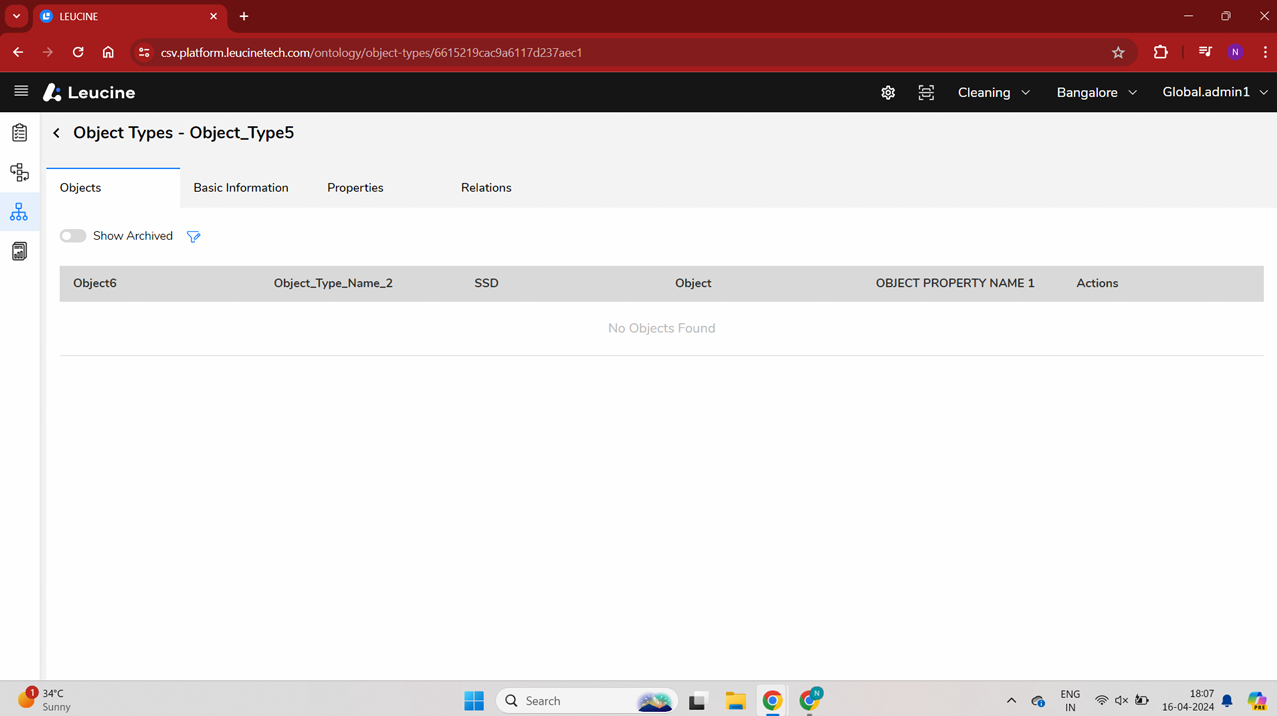Click the Leucine logo
The height and width of the screenshot is (716, 1277).
89,92
